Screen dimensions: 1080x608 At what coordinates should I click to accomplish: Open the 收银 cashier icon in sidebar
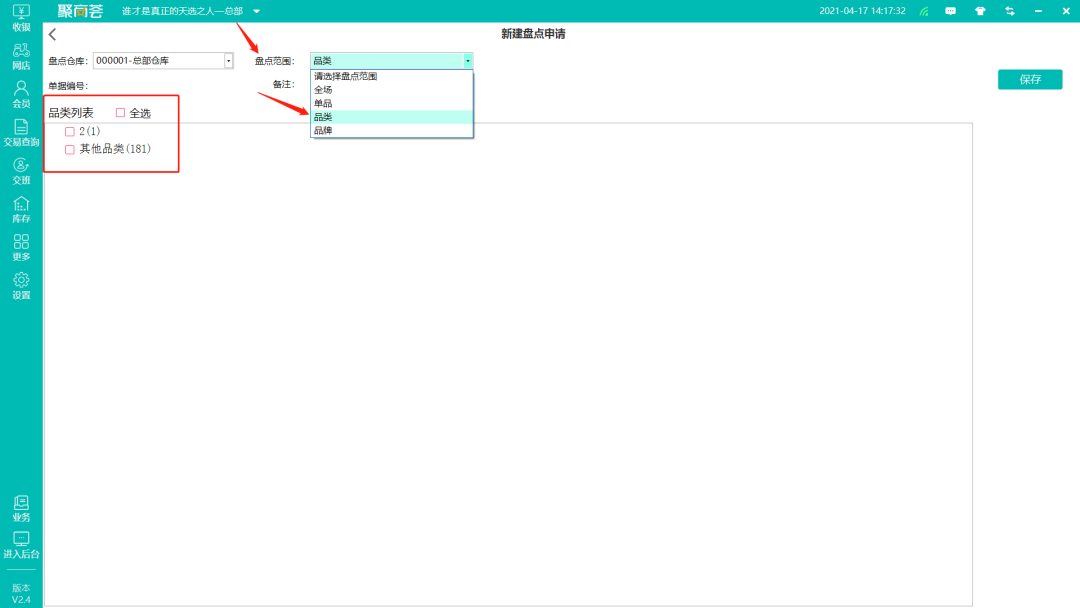[21, 17]
